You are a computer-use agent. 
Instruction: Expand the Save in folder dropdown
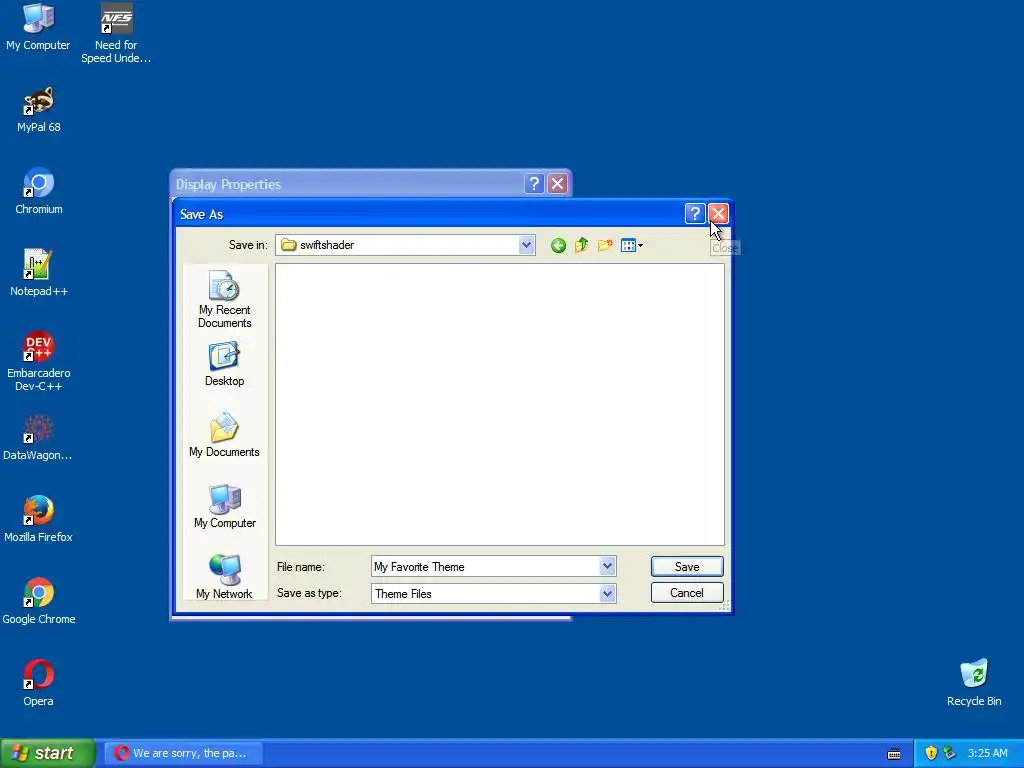[x=526, y=246]
